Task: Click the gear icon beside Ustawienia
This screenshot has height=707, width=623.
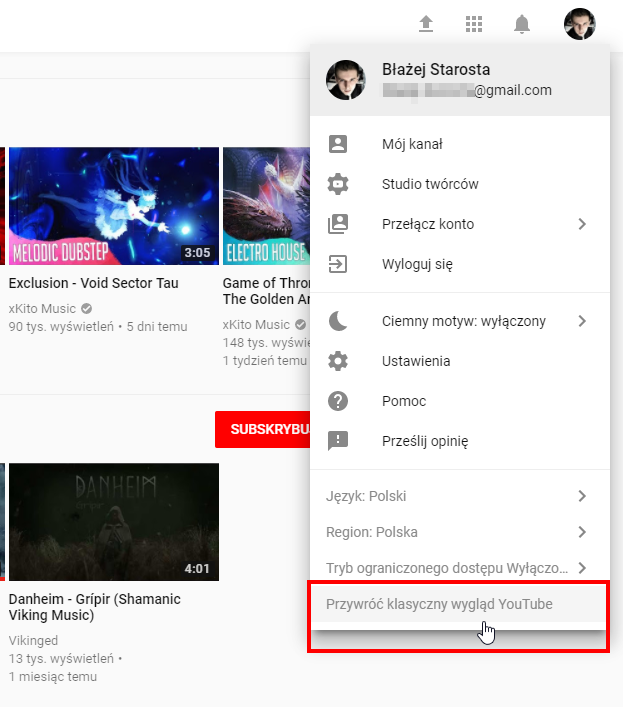Action: tap(338, 361)
